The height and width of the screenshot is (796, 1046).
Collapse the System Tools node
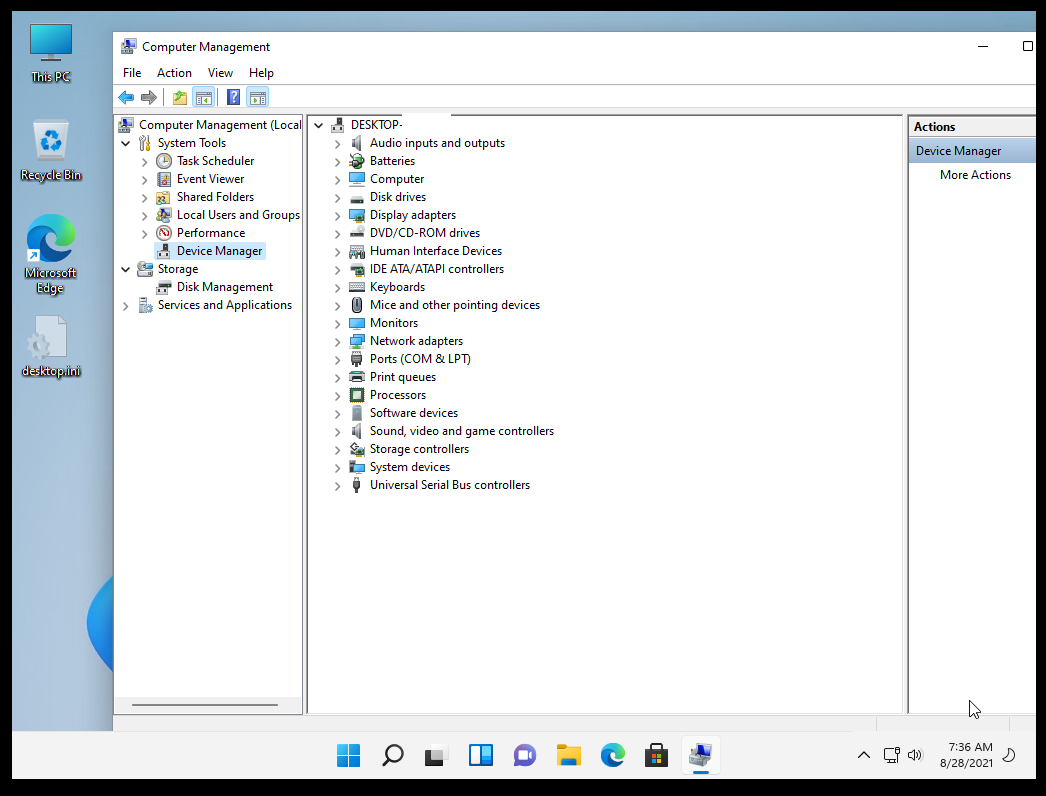[125, 143]
